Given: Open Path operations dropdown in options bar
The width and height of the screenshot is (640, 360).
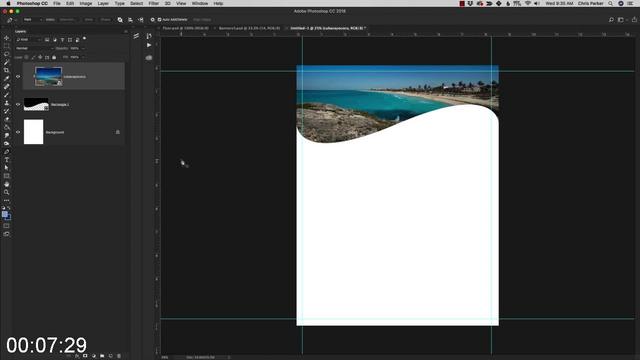Looking at the screenshot, I should click(x=120, y=20).
